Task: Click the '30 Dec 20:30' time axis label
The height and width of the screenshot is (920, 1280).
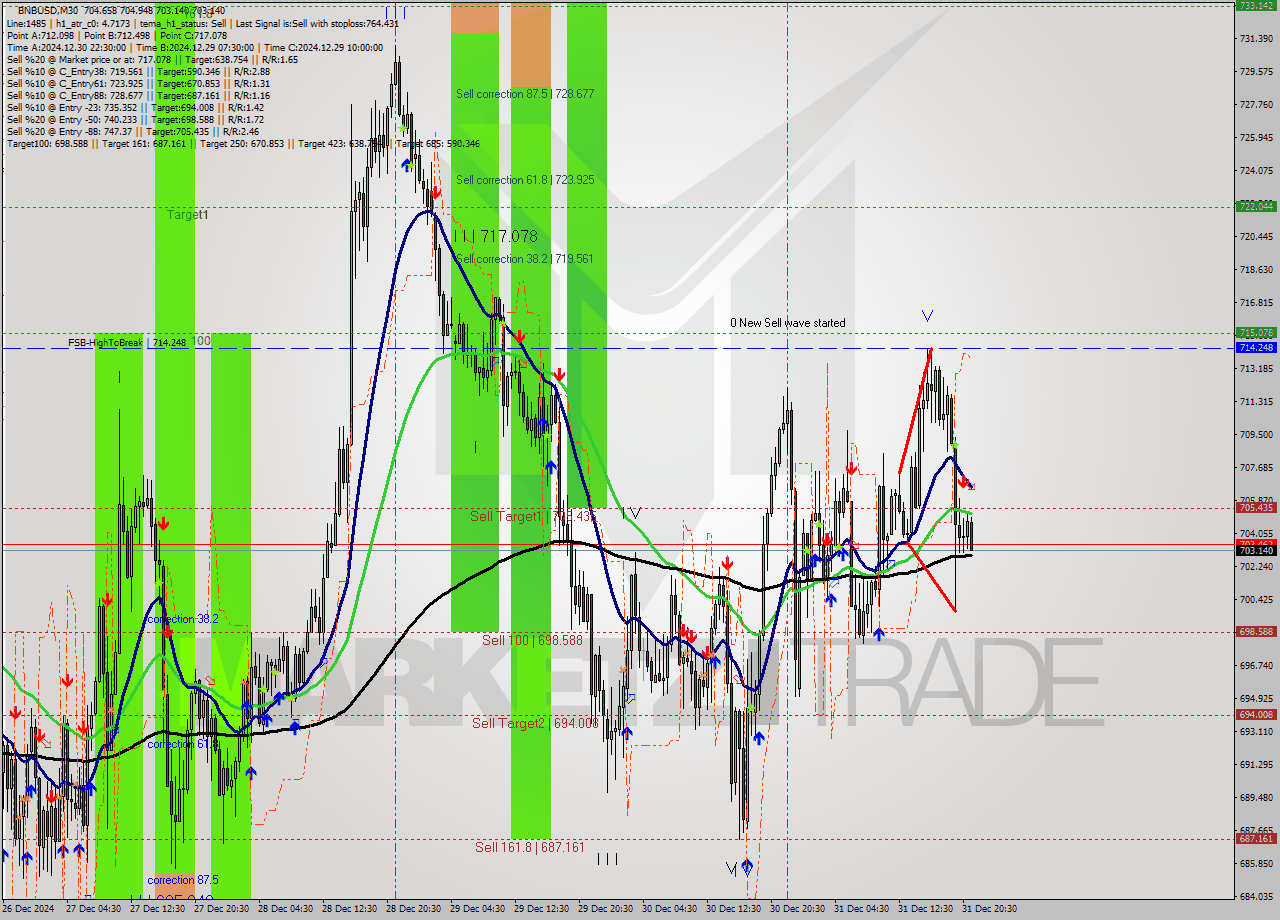Action: click(797, 909)
